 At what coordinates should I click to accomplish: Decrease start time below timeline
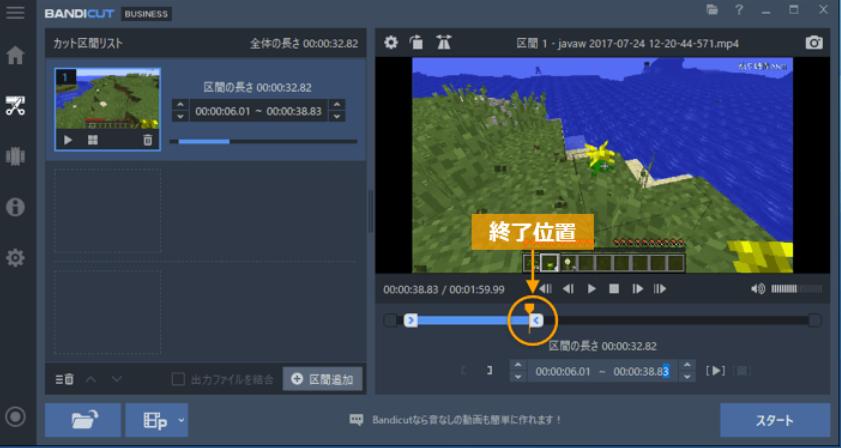(x=518, y=377)
